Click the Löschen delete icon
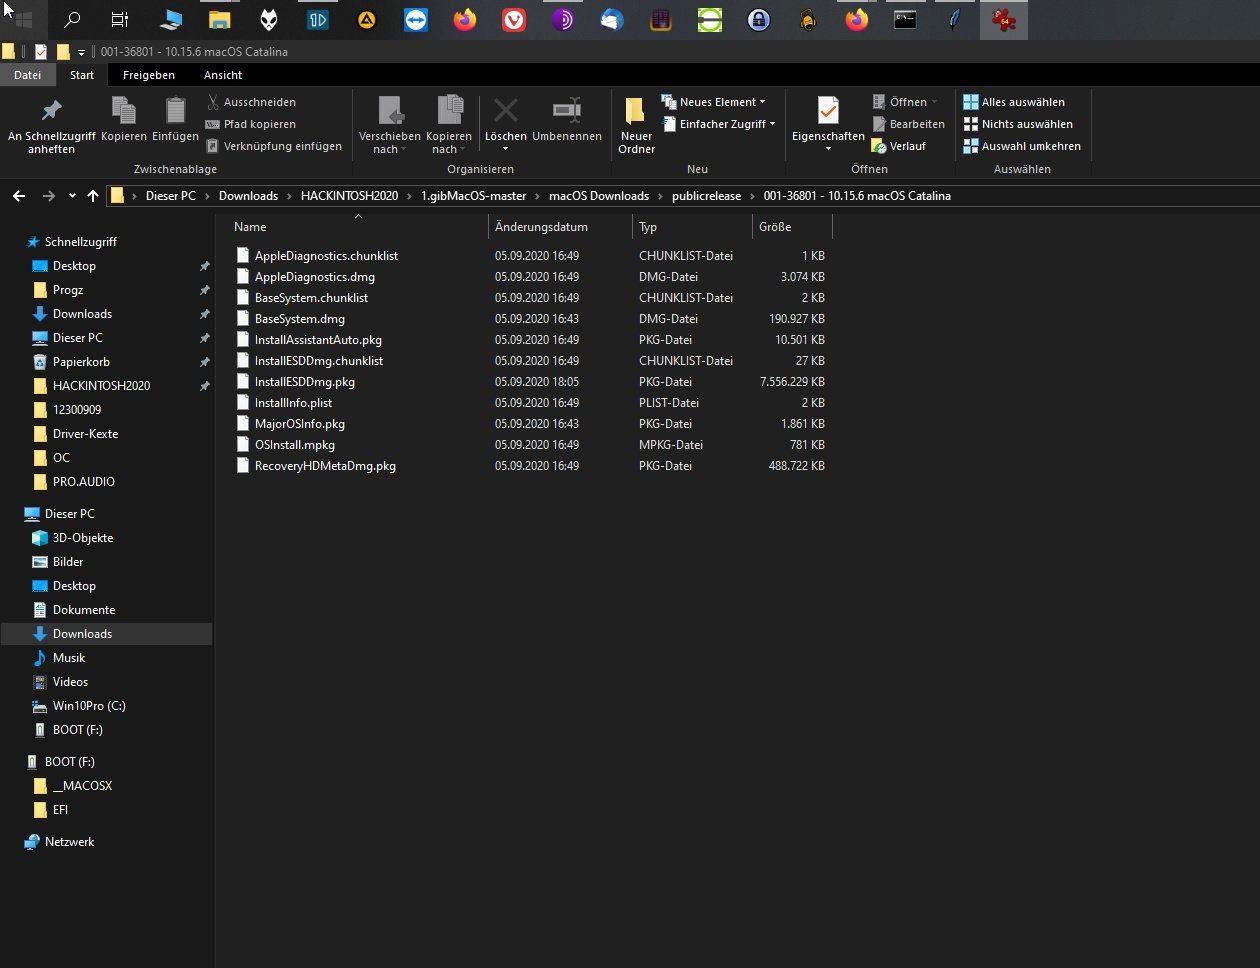1260x968 pixels. (506, 112)
